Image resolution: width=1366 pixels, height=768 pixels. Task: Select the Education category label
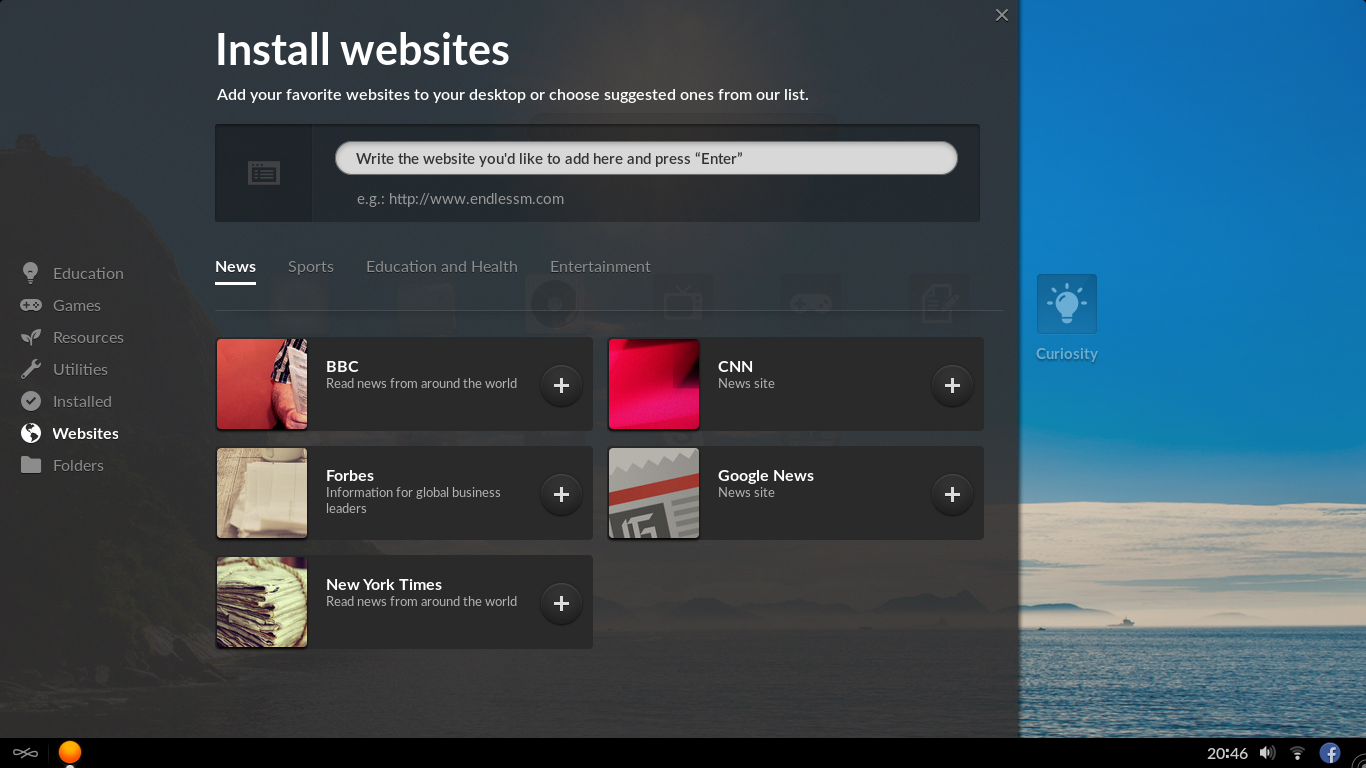[x=88, y=273]
